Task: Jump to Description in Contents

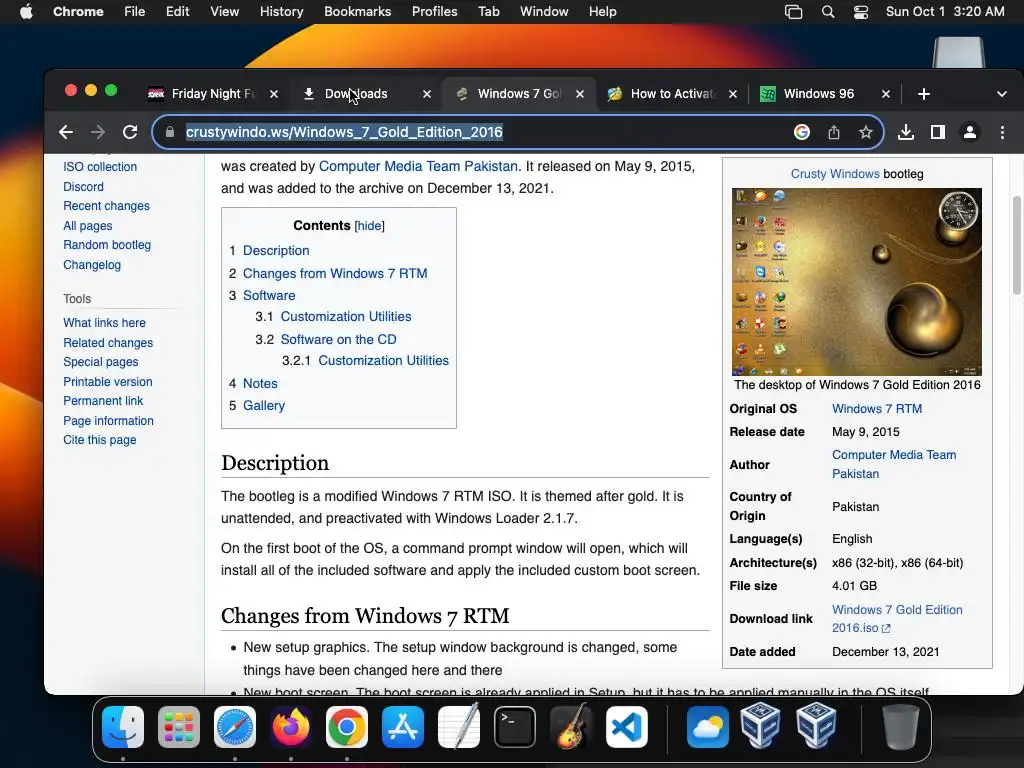Action: (276, 251)
